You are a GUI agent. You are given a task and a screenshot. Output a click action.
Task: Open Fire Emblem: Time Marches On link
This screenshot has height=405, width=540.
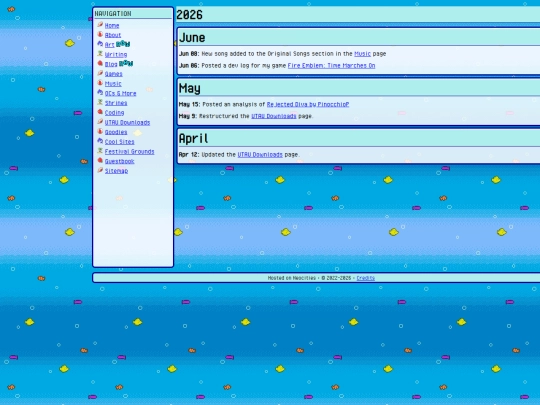click(x=331, y=65)
